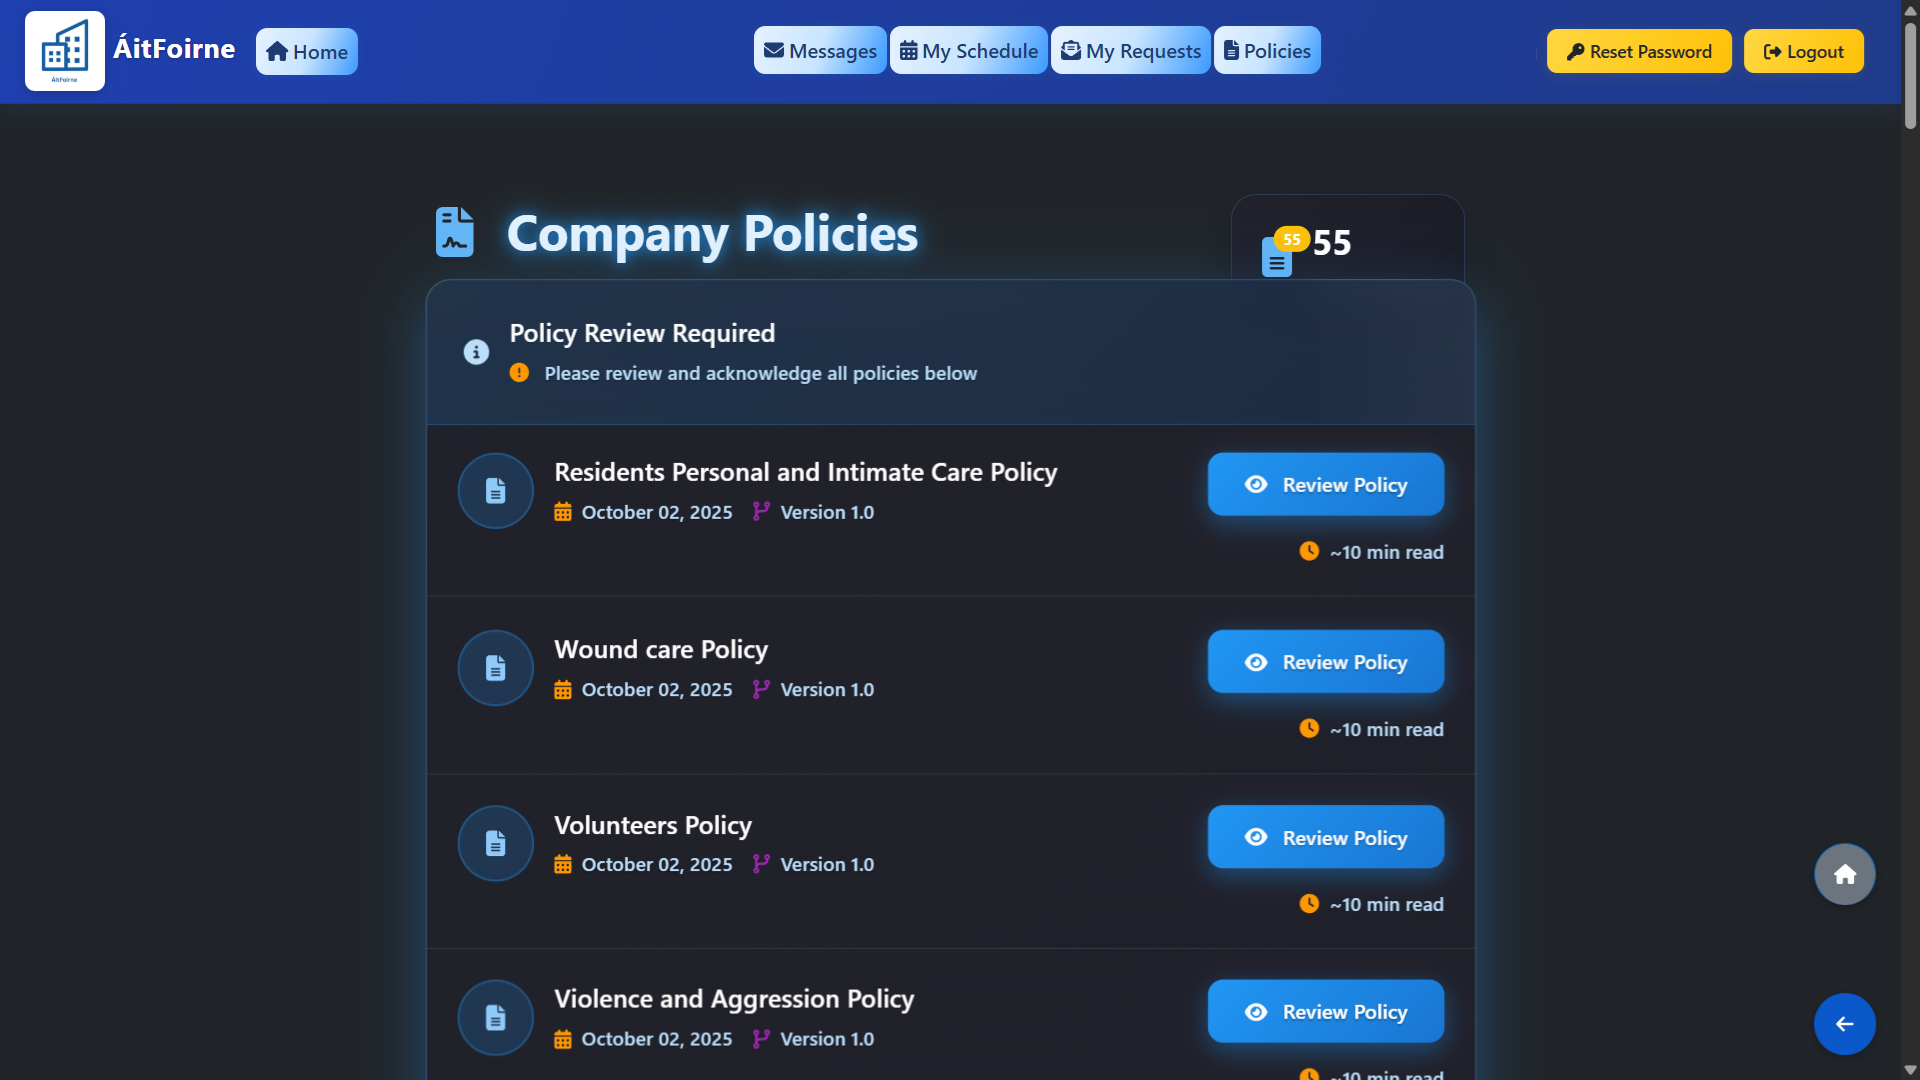Open the Messages tab
This screenshot has height=1080, width=1920.
click(x=820, y=51)
